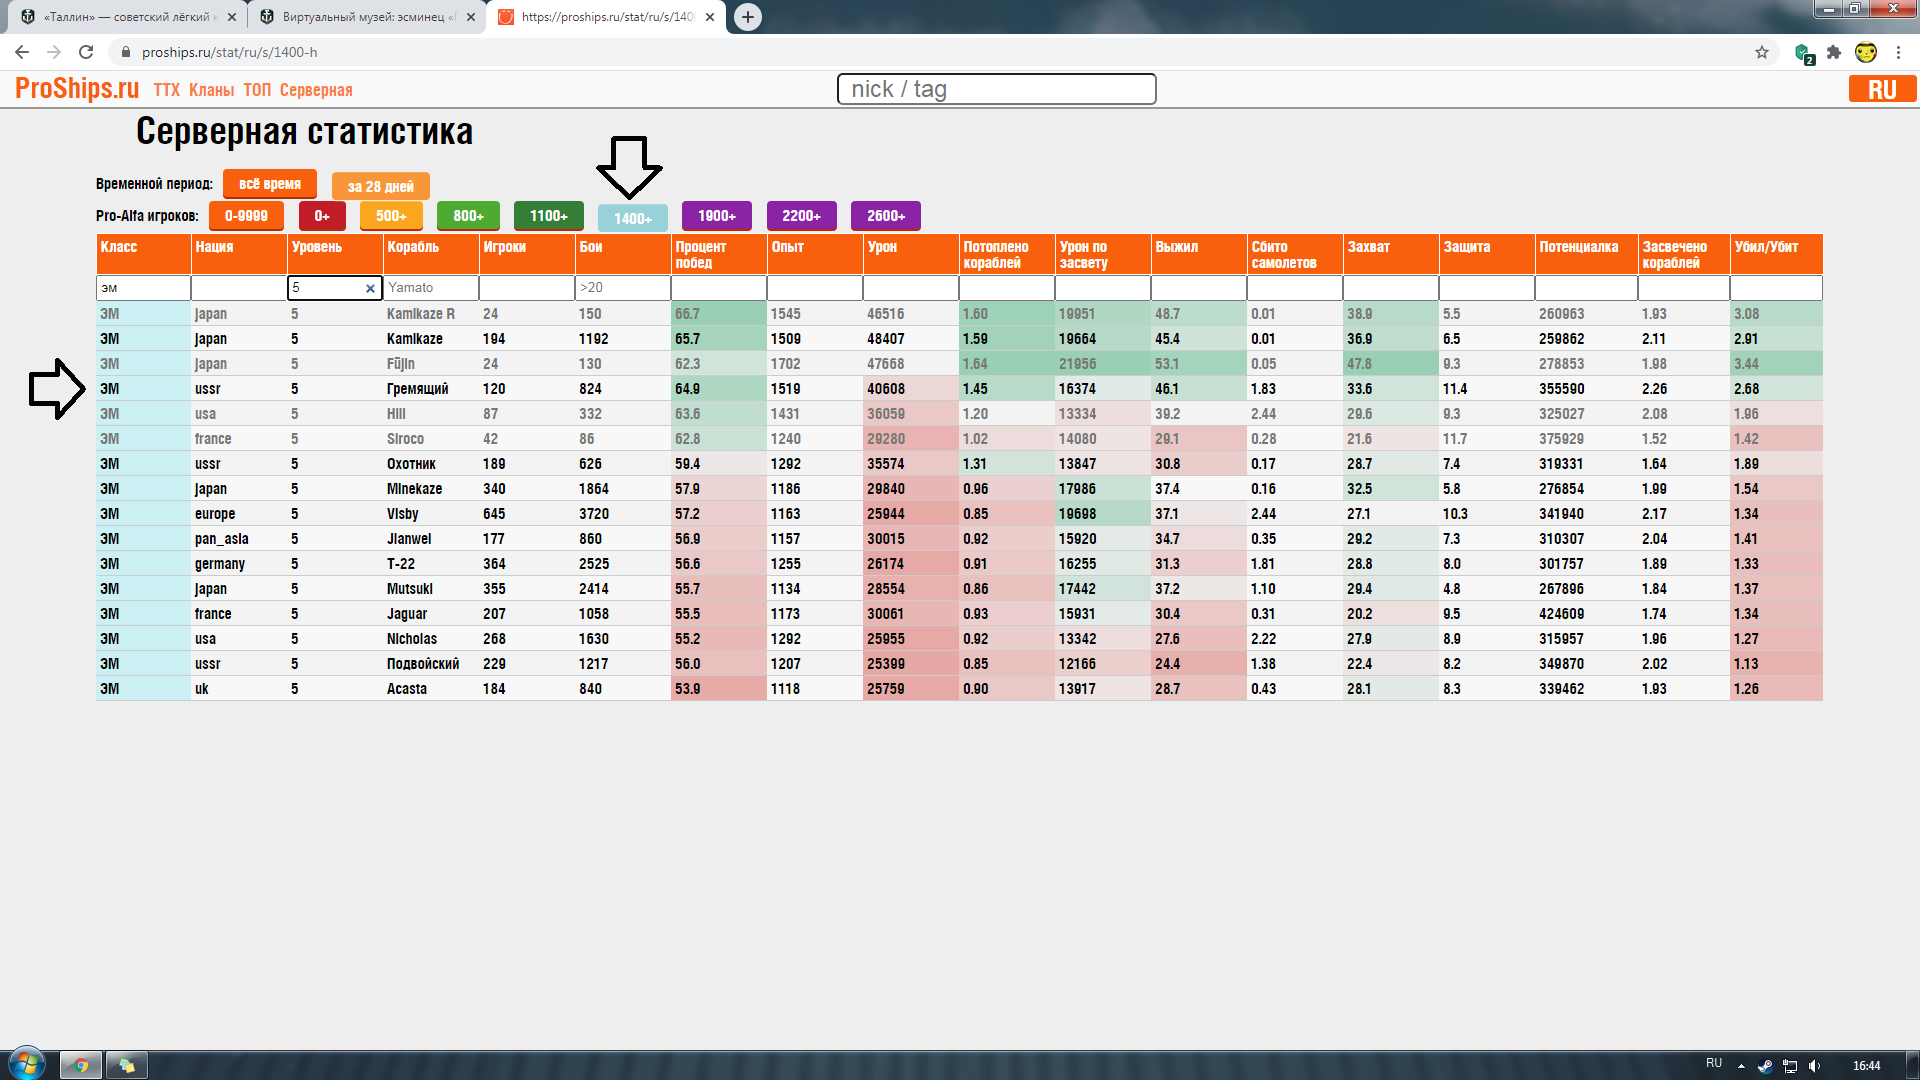Viewport: 1920px width, 1080px height.
Task: Switch to the Виртуальный музей browser tab
Action: click(x=367, y=17)
